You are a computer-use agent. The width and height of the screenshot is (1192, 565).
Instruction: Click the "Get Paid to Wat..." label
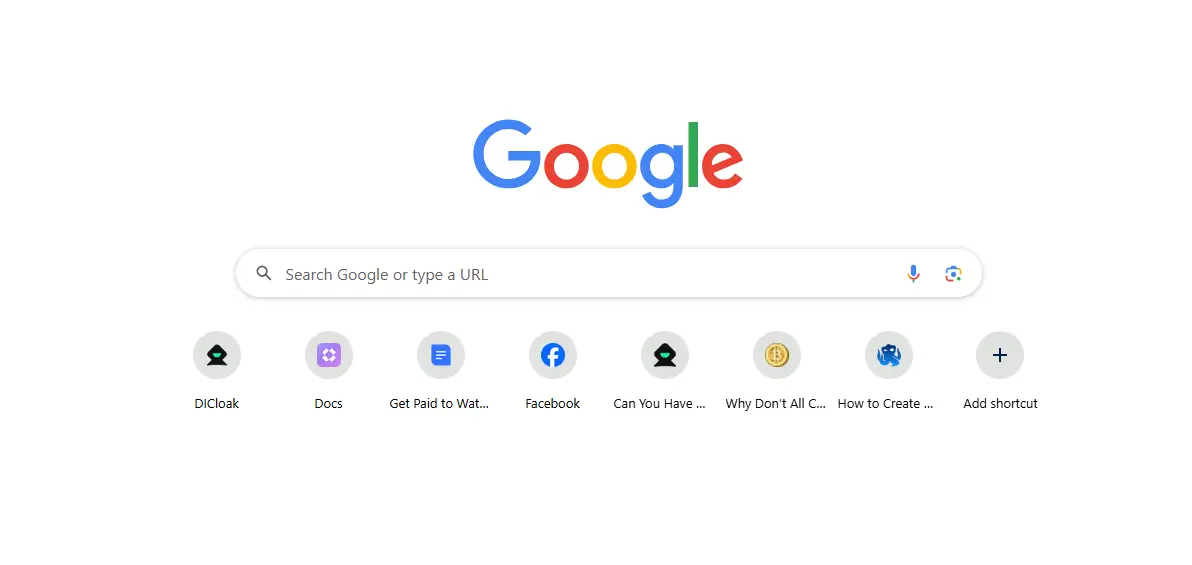[439, 404]
